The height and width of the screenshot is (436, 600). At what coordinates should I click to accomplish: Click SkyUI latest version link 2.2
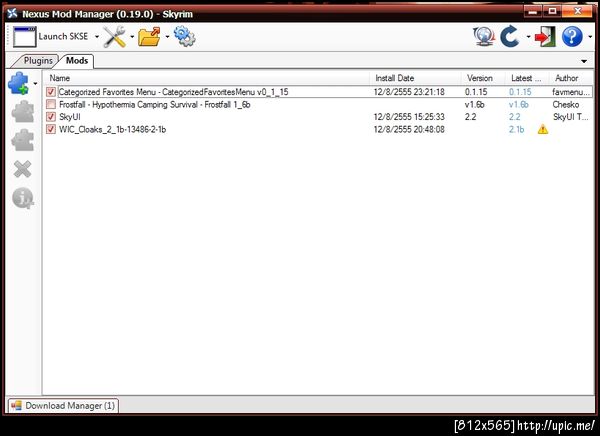[x=515, y=117]
